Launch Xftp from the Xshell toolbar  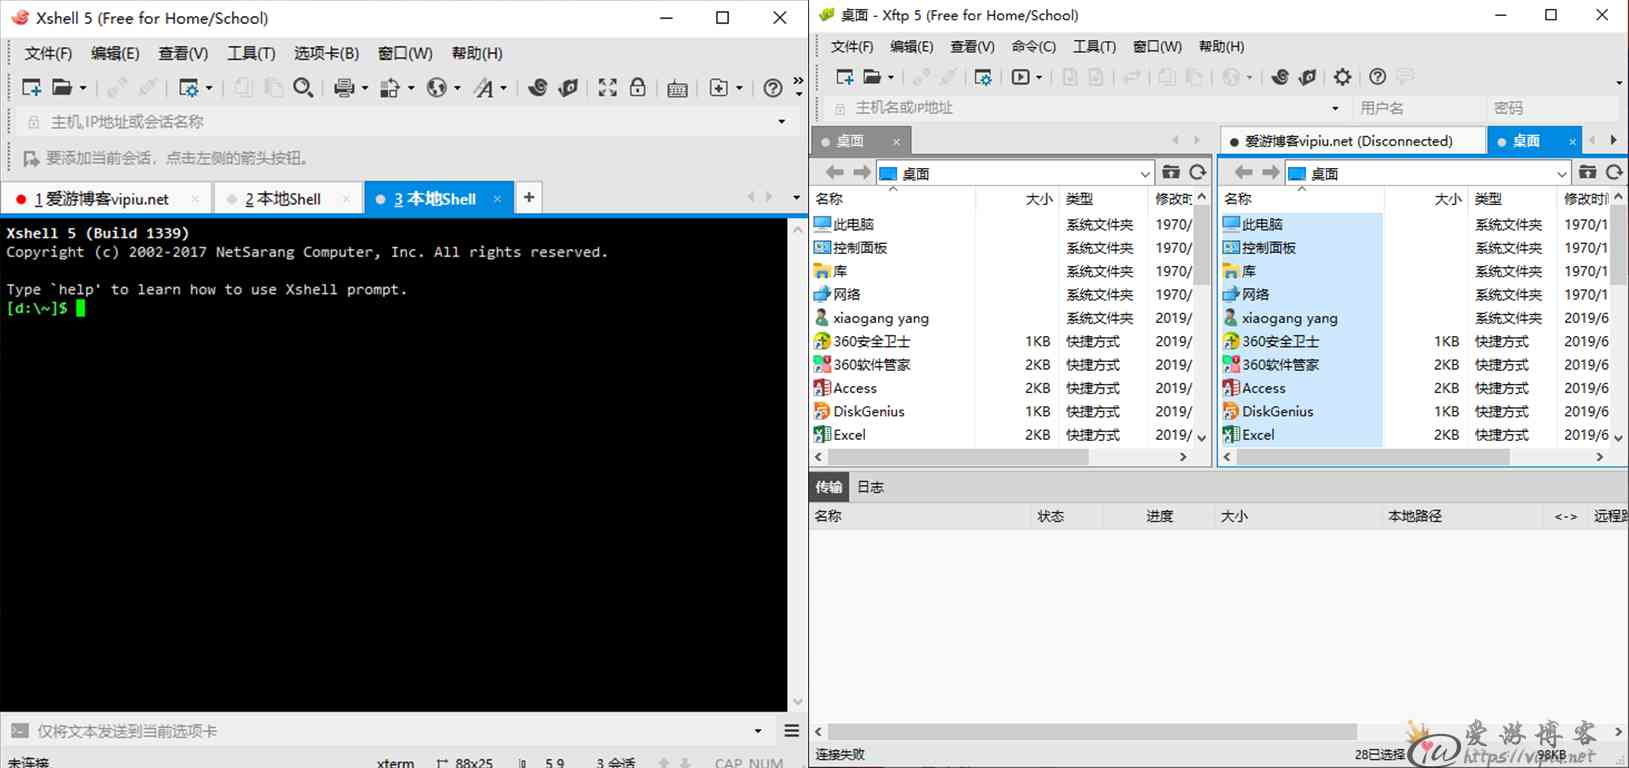pos(568,88)
